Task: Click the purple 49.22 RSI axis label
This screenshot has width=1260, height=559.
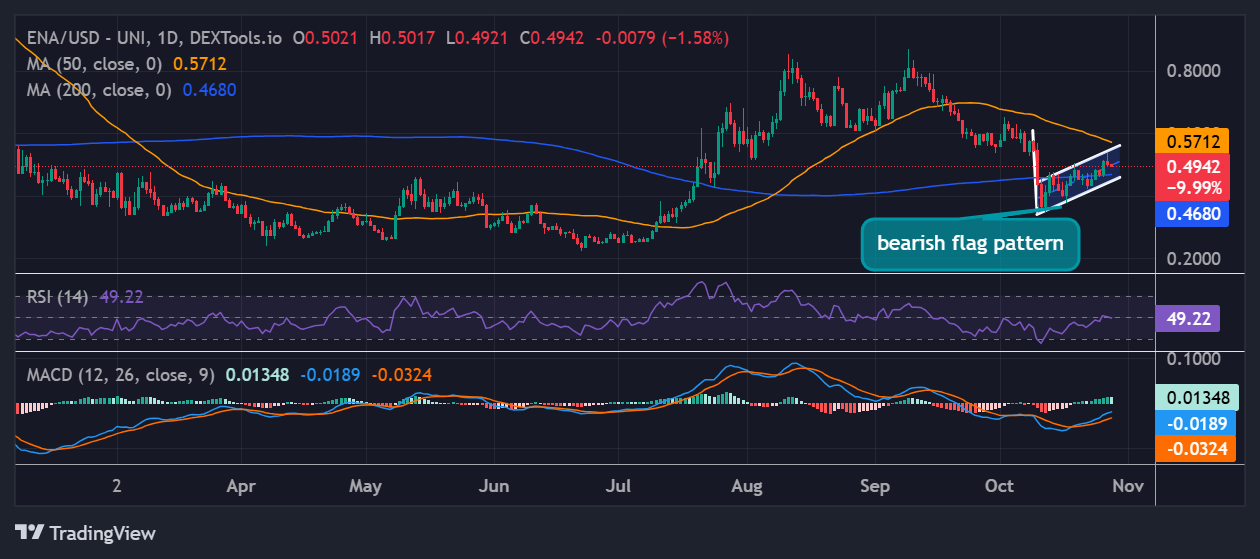Action: (x=1193, y=319)
